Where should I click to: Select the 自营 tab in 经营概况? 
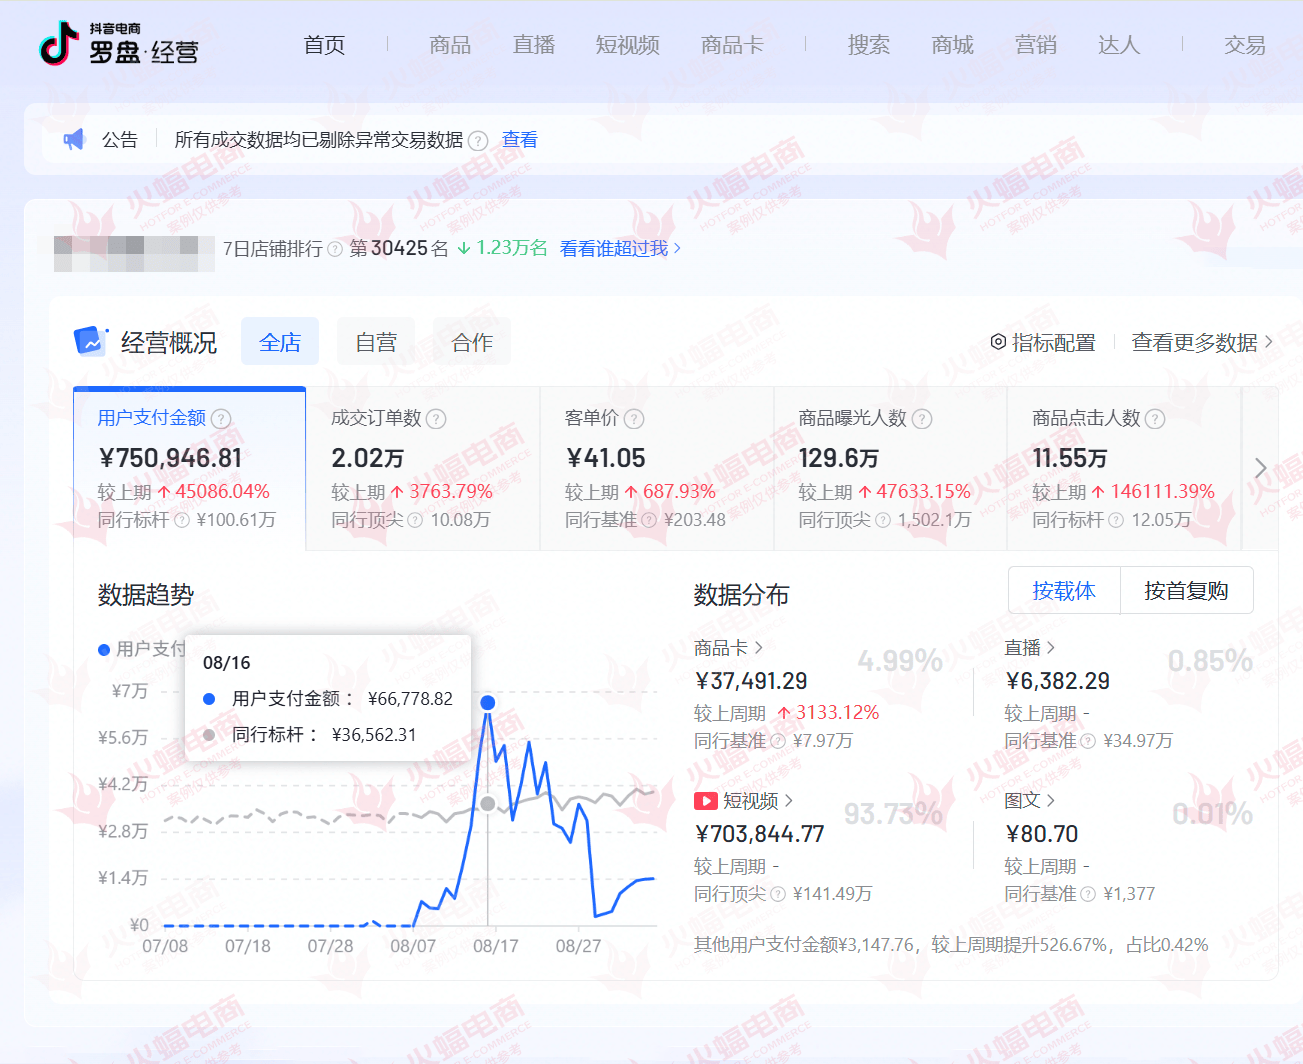click(x=376, y=342)
